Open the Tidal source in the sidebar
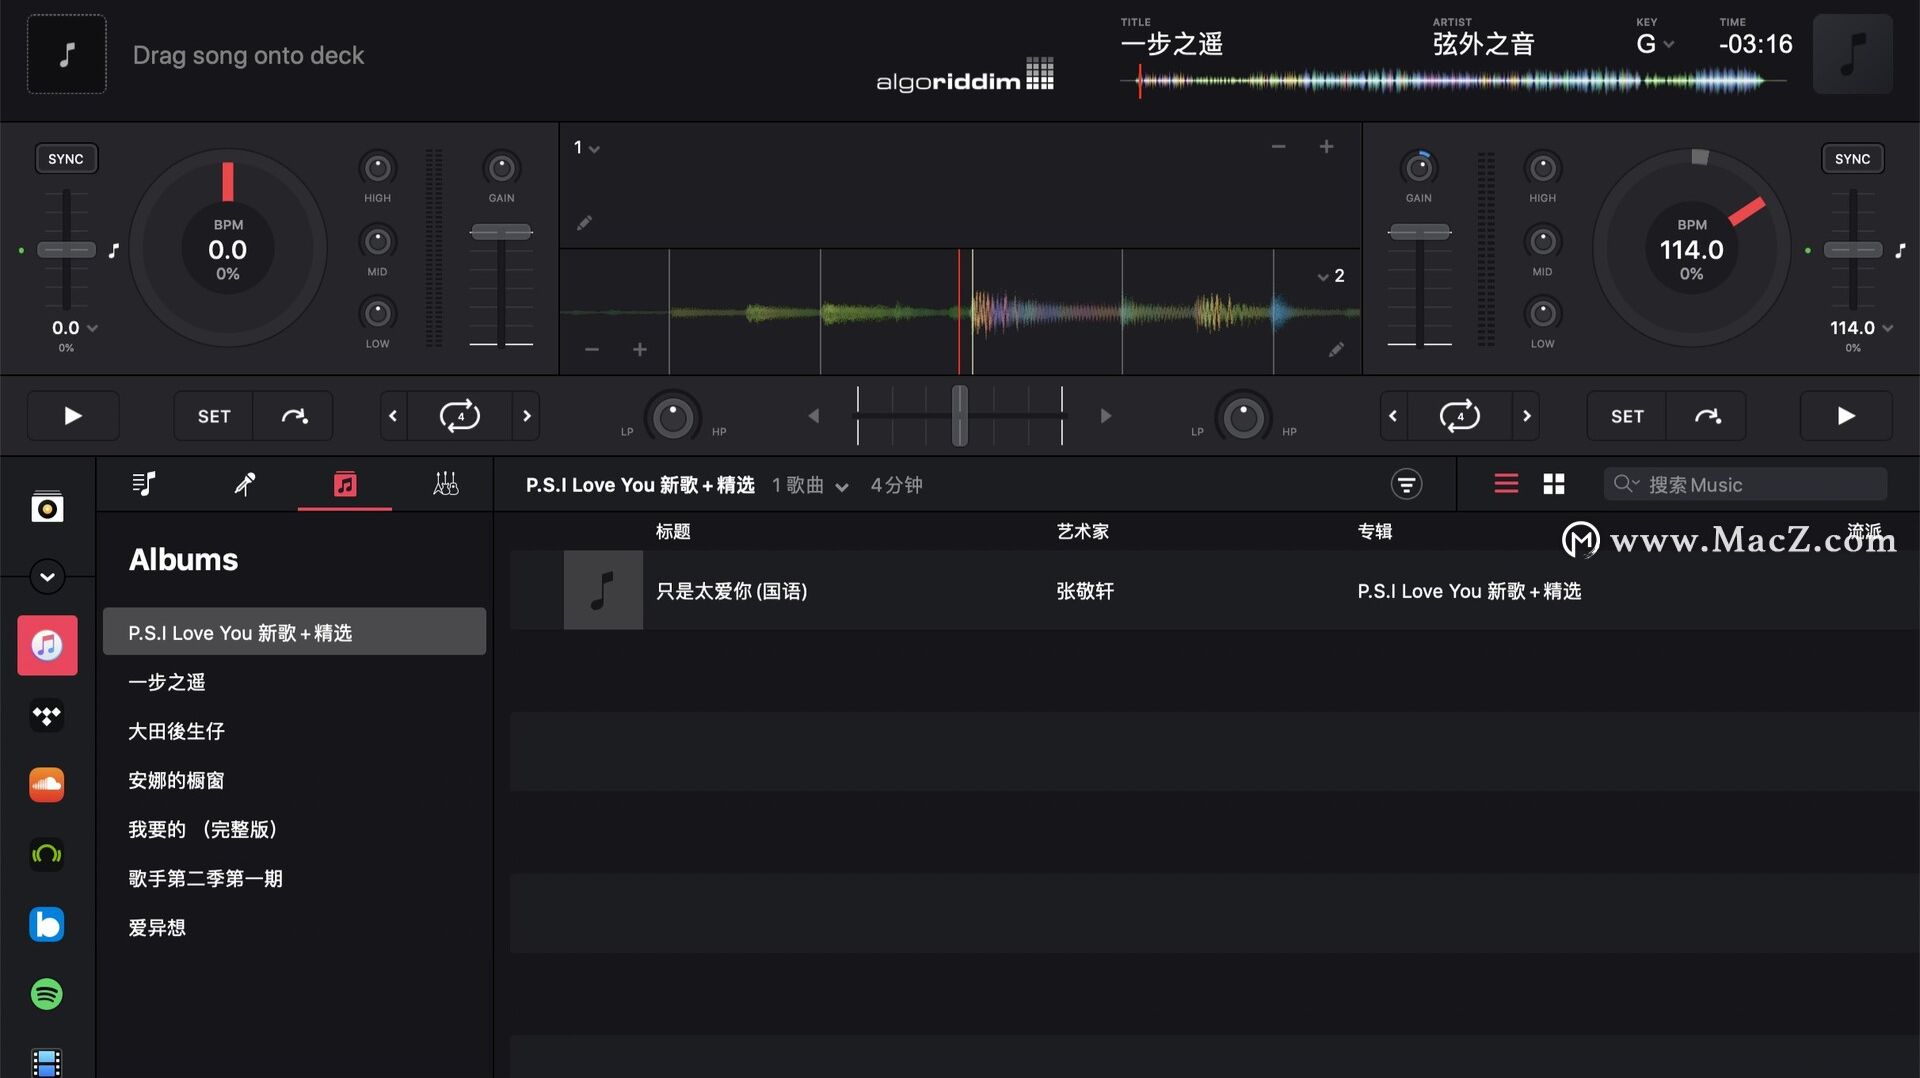Viewport: 1920px width, 1078px height. (x=47, y=716)
